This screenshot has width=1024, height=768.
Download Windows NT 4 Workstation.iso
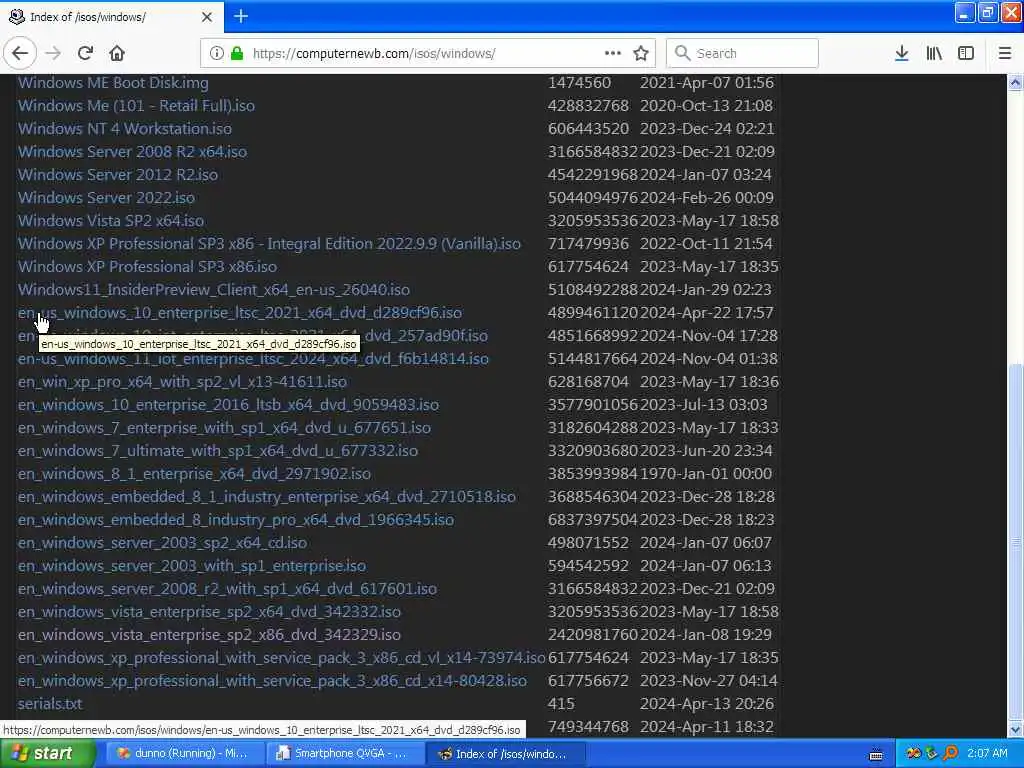point(125,129)
